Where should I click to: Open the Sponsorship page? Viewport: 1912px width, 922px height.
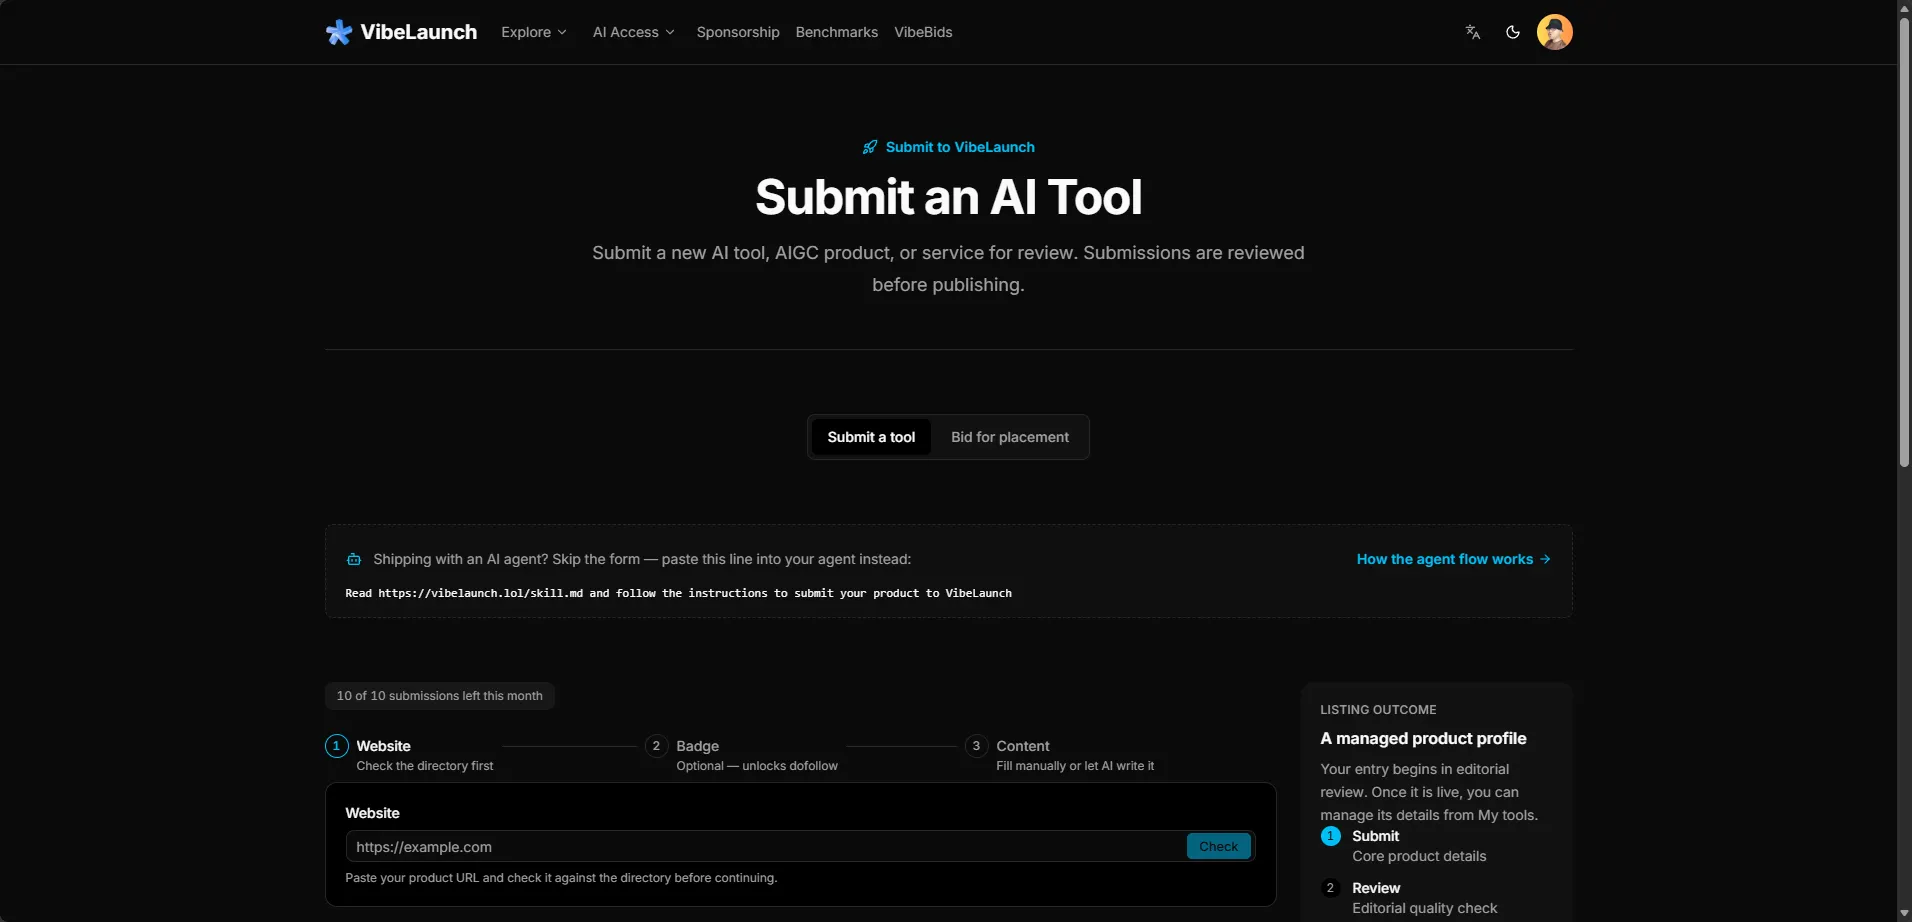coord(738,32)
